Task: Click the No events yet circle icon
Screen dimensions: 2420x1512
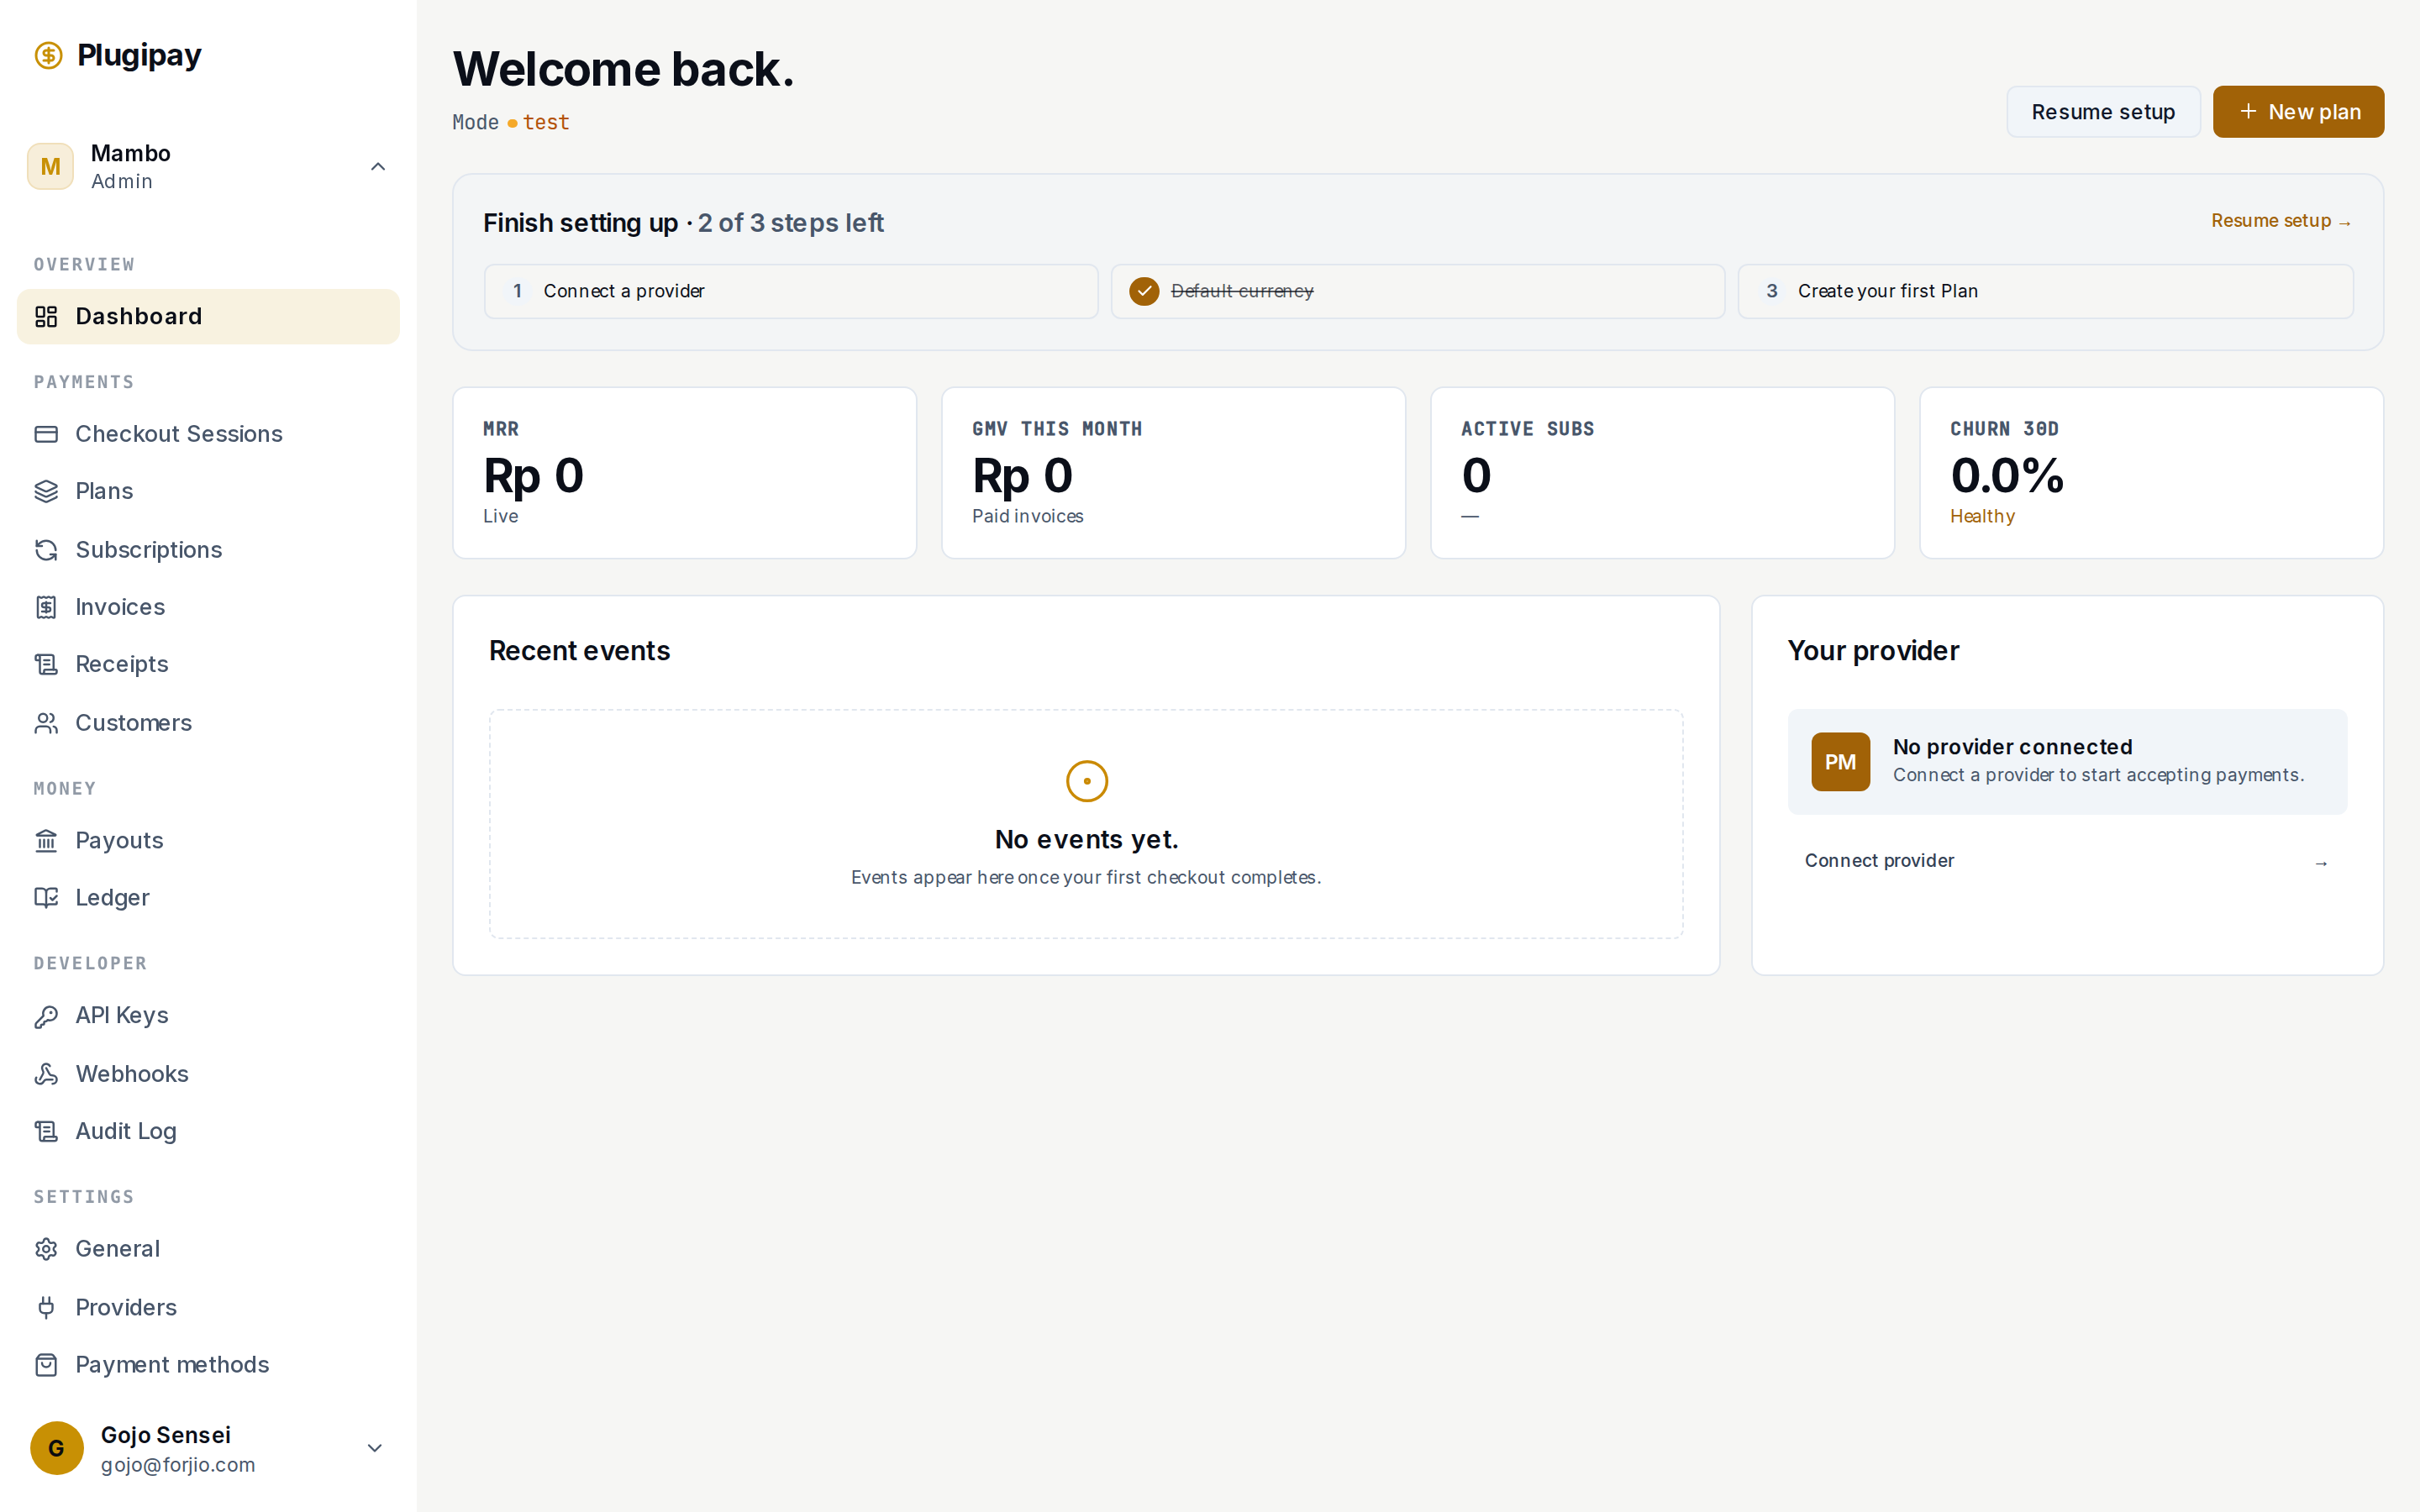Action: click(1087, 781)
